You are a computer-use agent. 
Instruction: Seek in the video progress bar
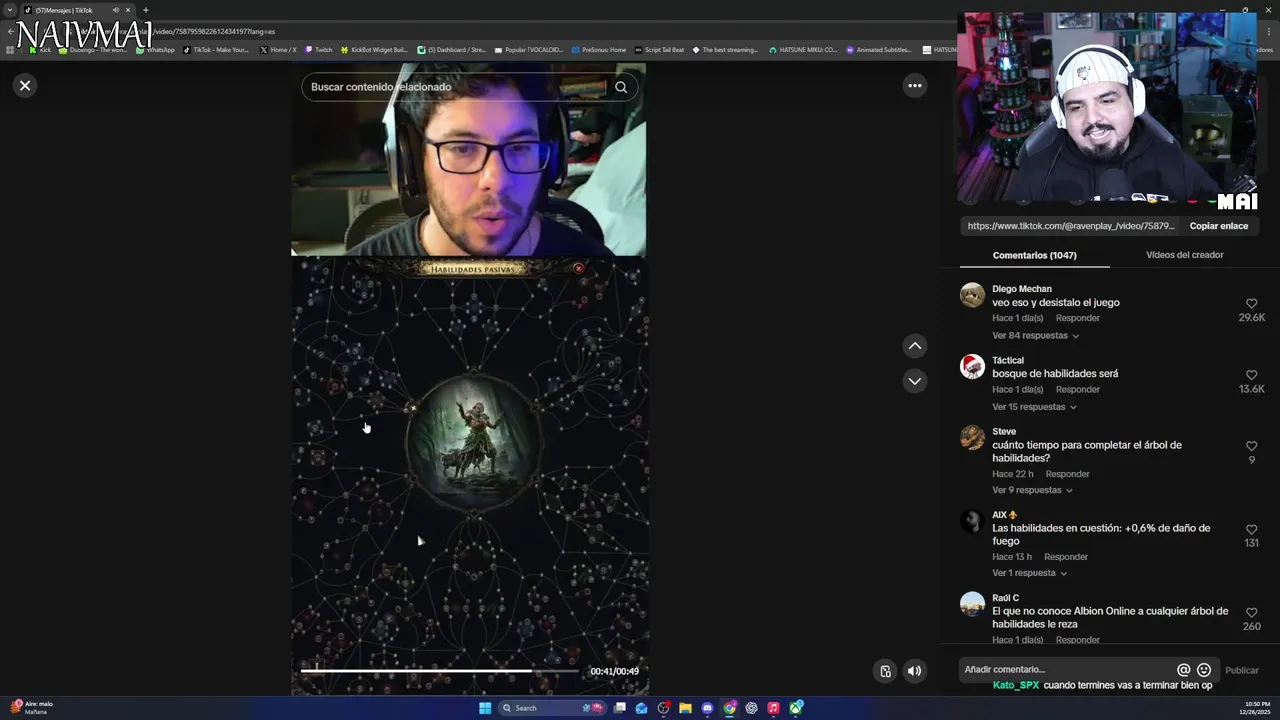point(440,671)
